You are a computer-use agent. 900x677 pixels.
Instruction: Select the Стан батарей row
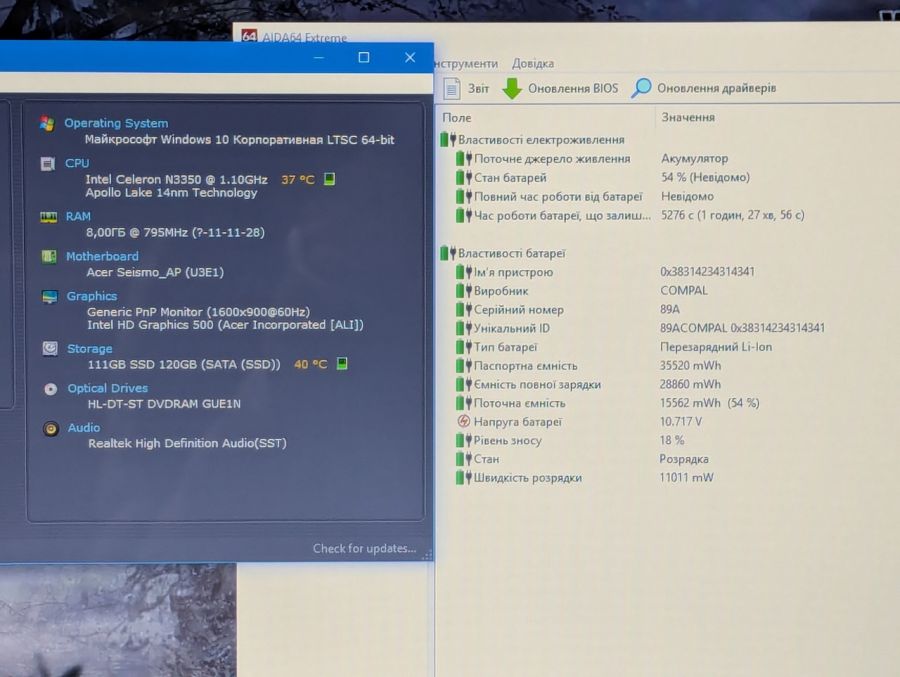click(603, 177)
